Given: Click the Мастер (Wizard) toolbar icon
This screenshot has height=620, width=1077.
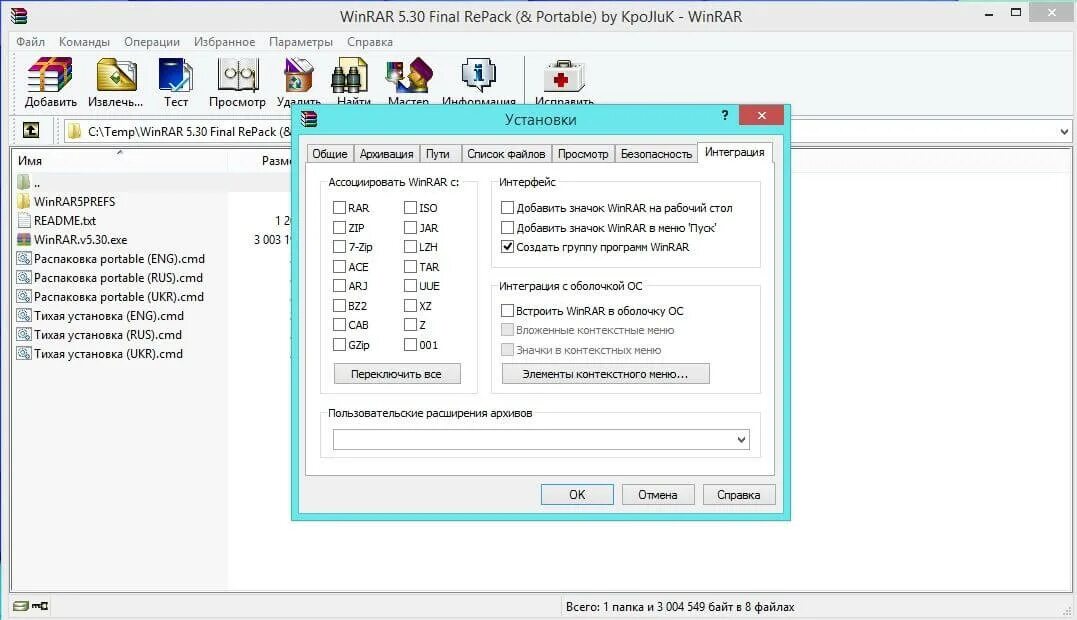Looking at the screenshot, I should click(x=409, y=75).
